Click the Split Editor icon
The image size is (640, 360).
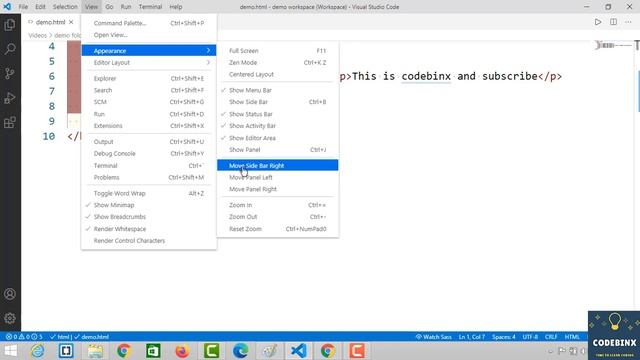(613, 22)
